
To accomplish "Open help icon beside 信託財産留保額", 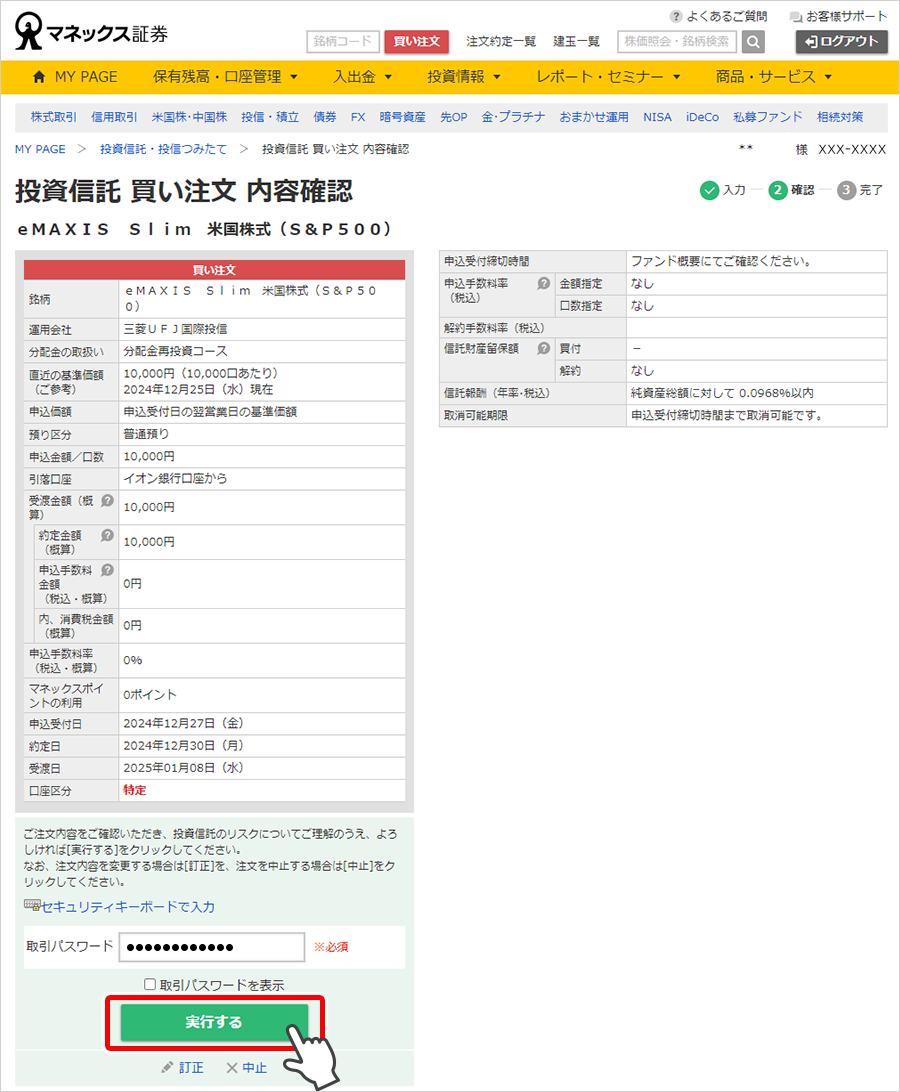I will click(x=543, y=348).
